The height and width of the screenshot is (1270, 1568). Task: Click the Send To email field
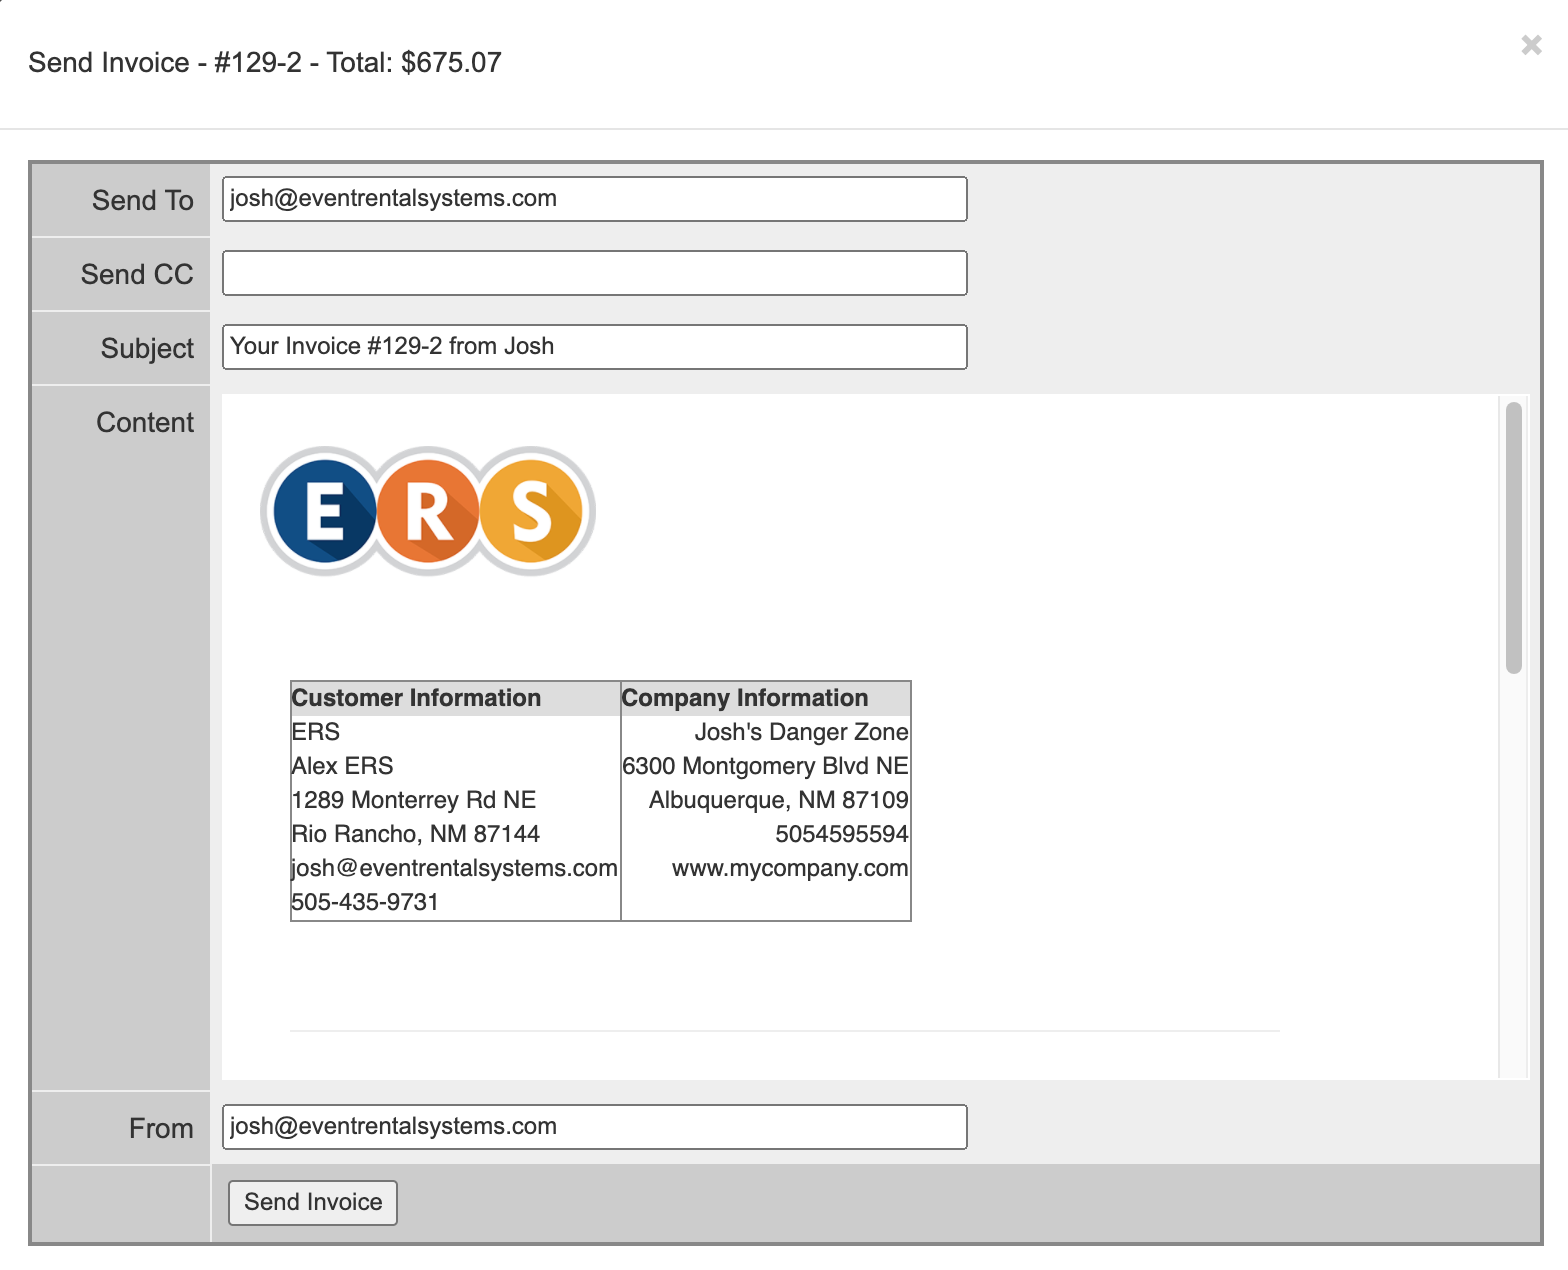(594, 199)
